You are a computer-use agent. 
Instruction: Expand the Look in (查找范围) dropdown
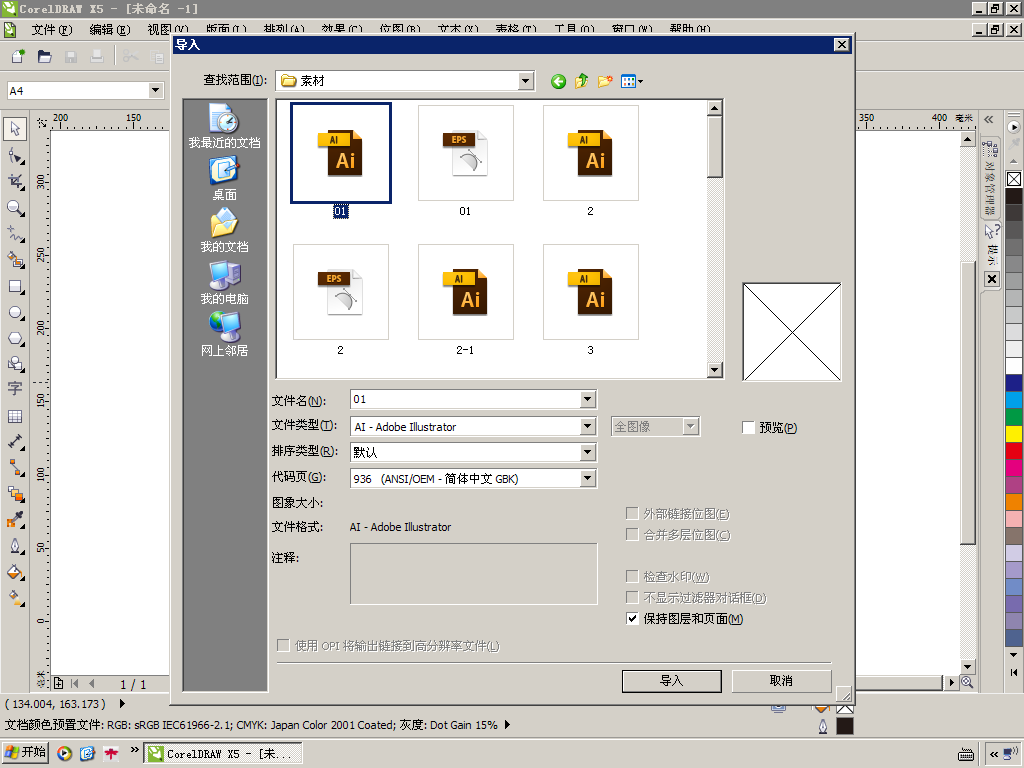[526, 81]
